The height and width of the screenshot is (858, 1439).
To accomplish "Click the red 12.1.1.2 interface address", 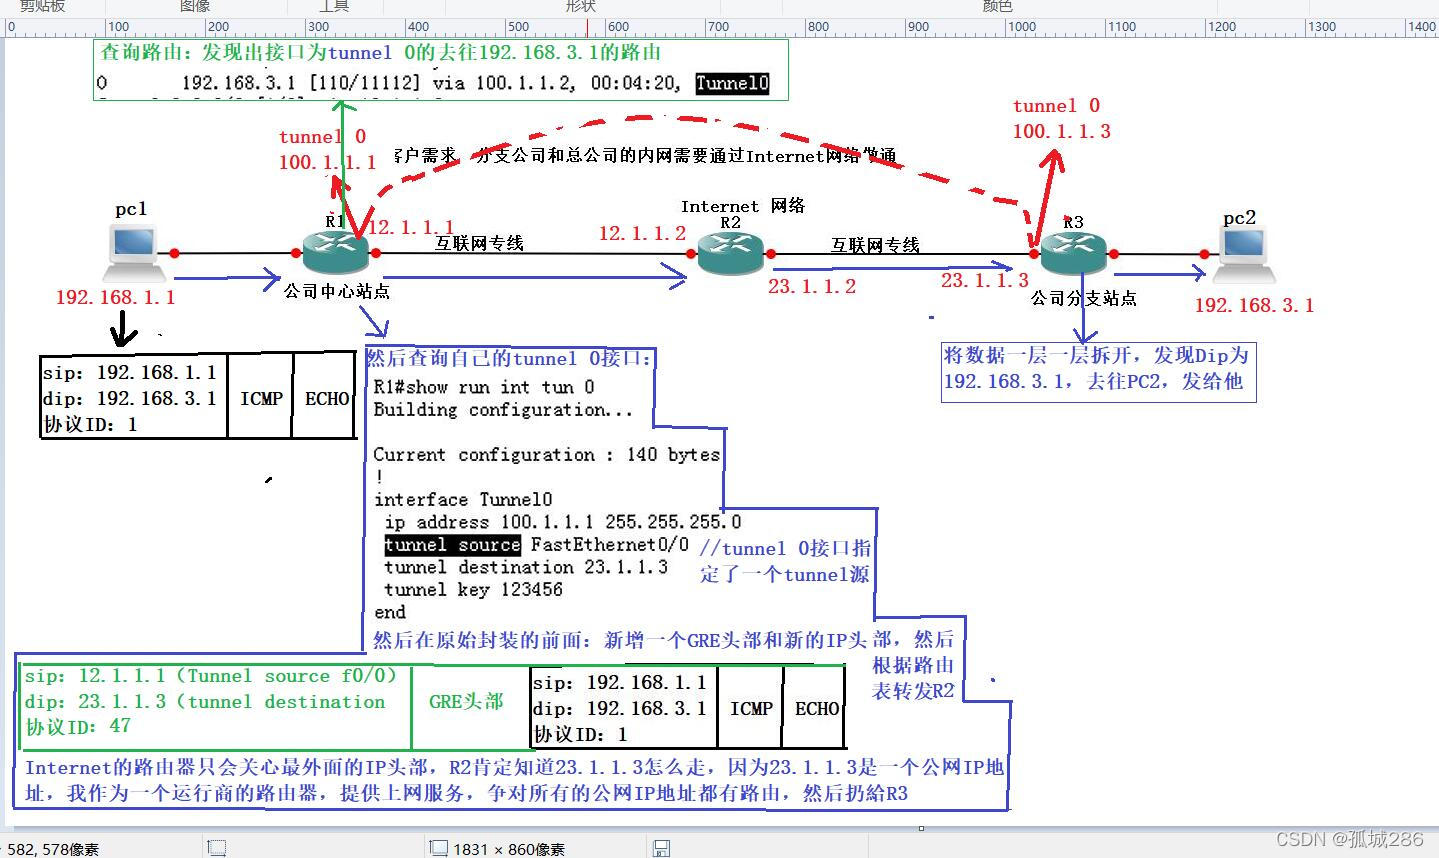I will (x=642, y=233).
